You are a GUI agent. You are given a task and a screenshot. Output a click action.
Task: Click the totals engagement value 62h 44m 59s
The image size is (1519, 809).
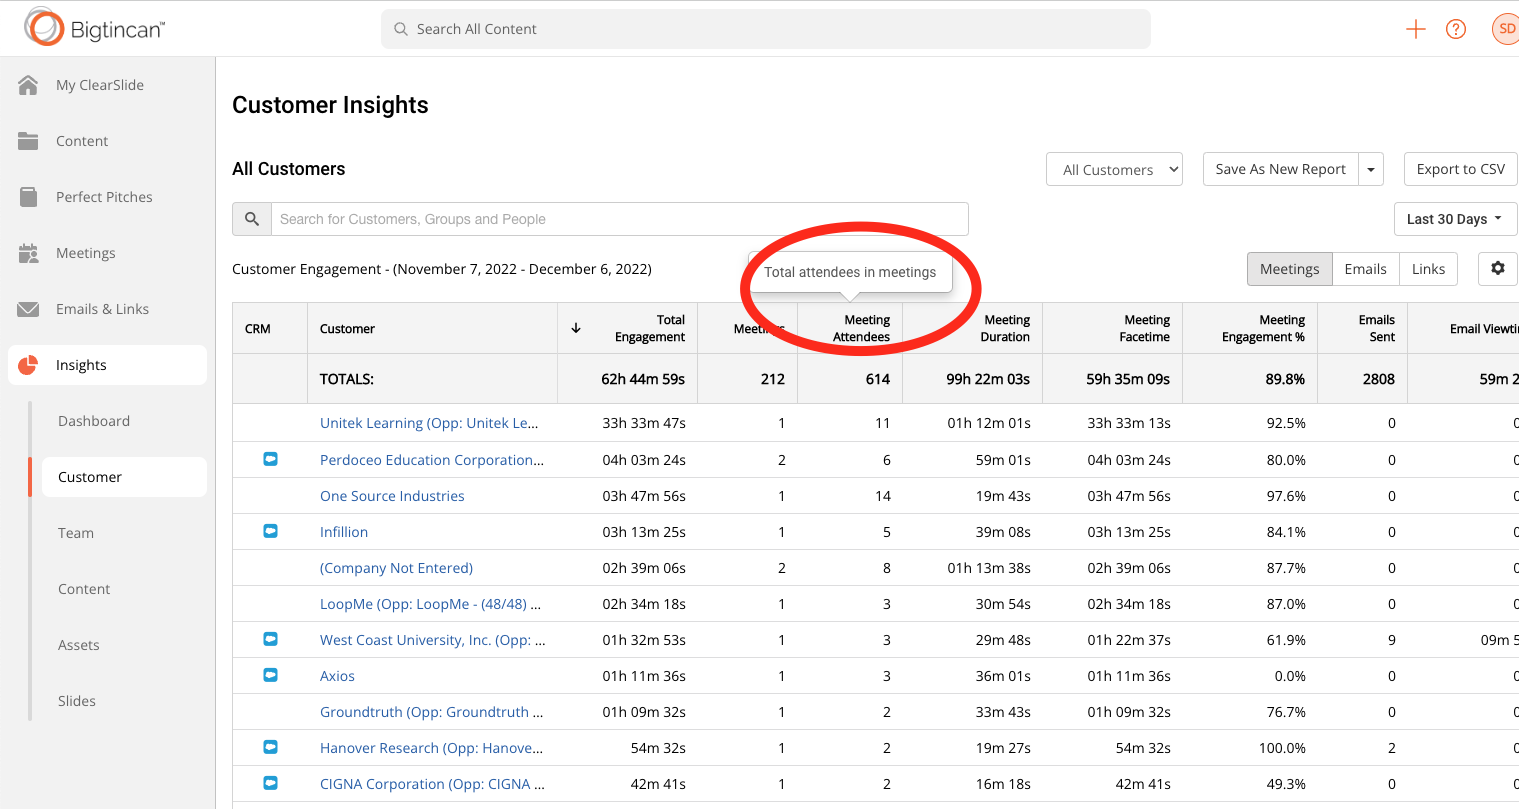pyautogui.click(x=643, y=379)
